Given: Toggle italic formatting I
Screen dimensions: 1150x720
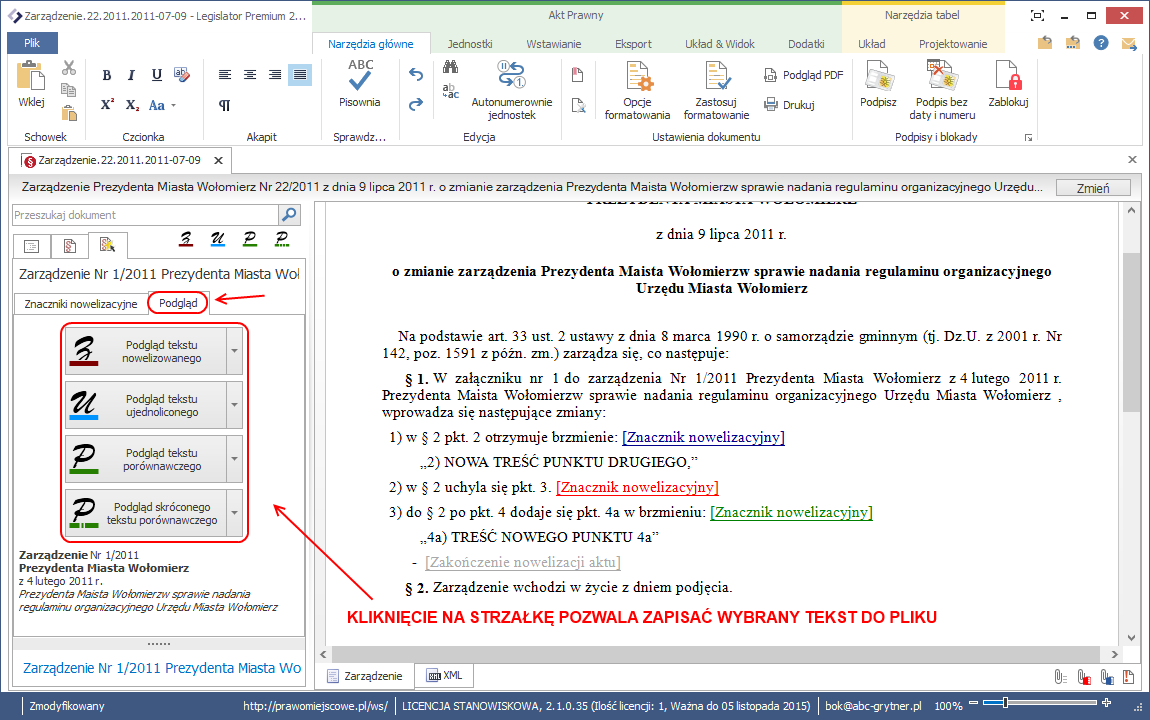Looking at the screenshot, I should pos(131,75).
